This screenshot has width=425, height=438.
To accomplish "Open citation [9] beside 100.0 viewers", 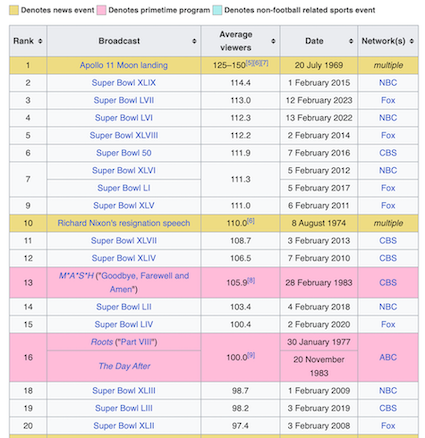I will [251, 355].
